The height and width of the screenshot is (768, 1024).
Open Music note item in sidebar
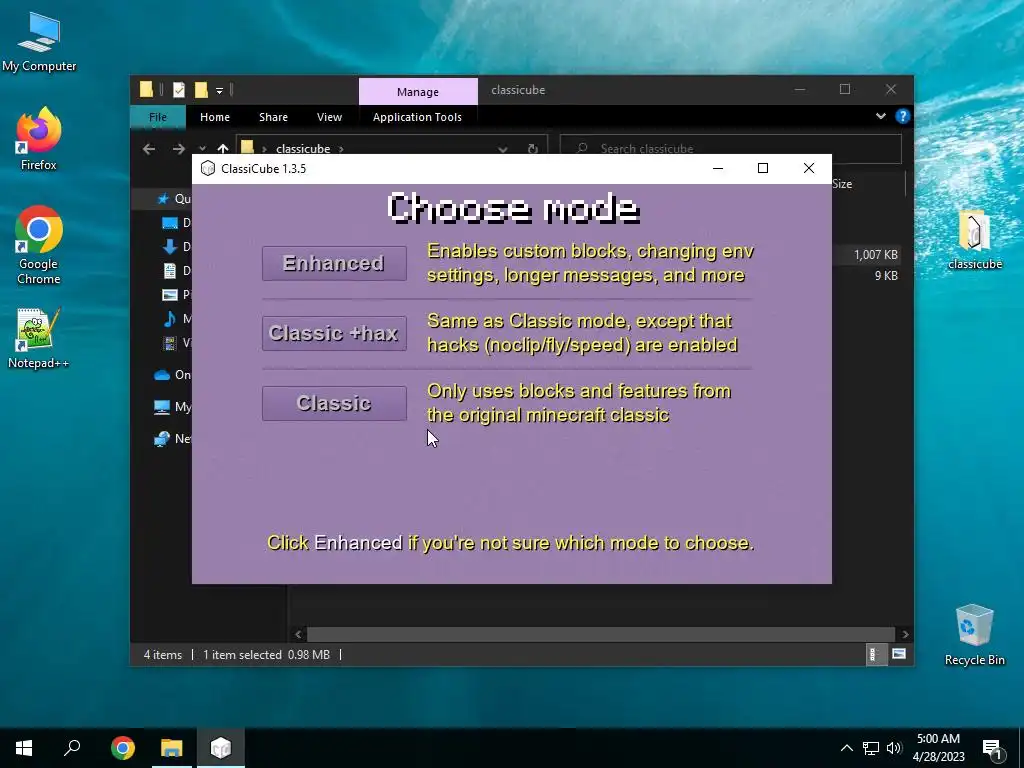[x=170, y=319]
